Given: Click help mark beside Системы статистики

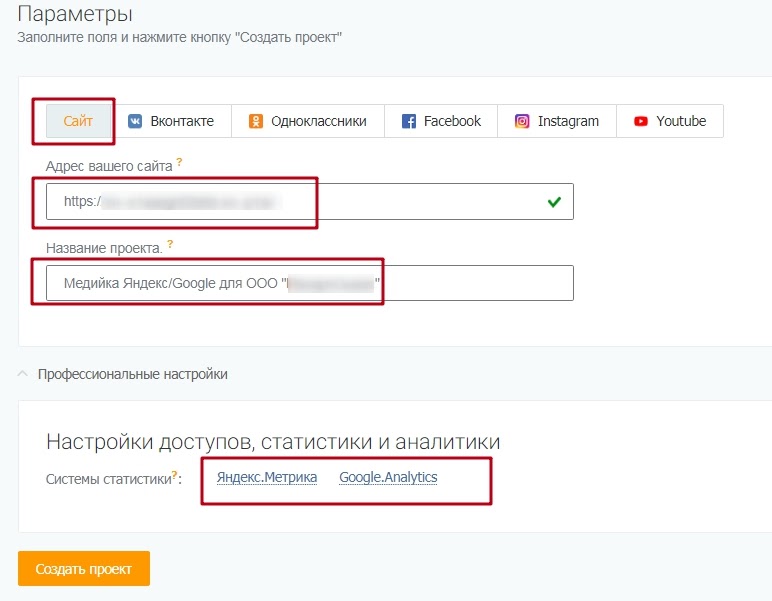Looking at the screenshot, I should pos(174,475).
